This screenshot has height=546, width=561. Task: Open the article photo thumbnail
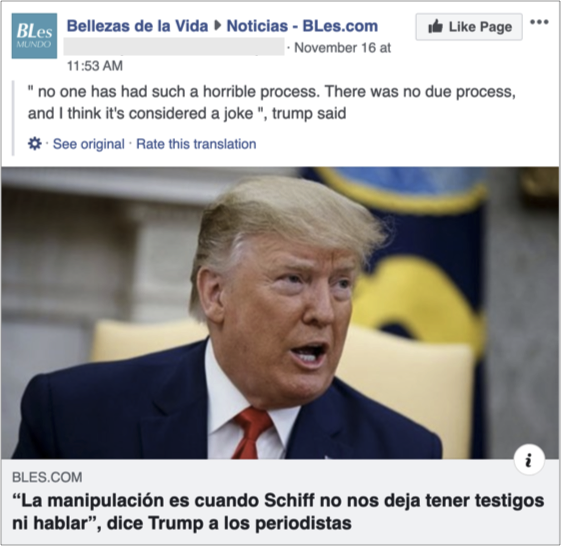tap(280, 313)
